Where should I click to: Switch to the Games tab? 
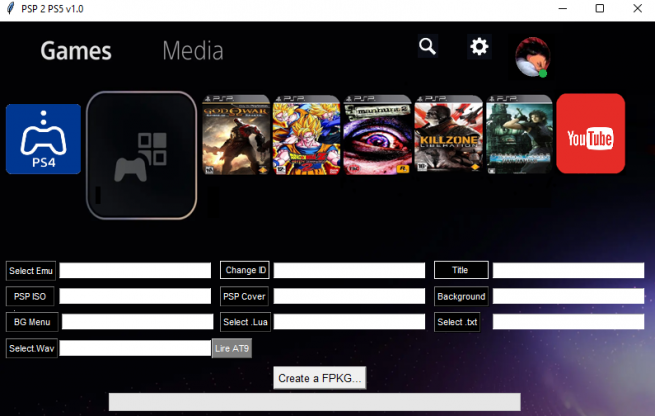76,51
